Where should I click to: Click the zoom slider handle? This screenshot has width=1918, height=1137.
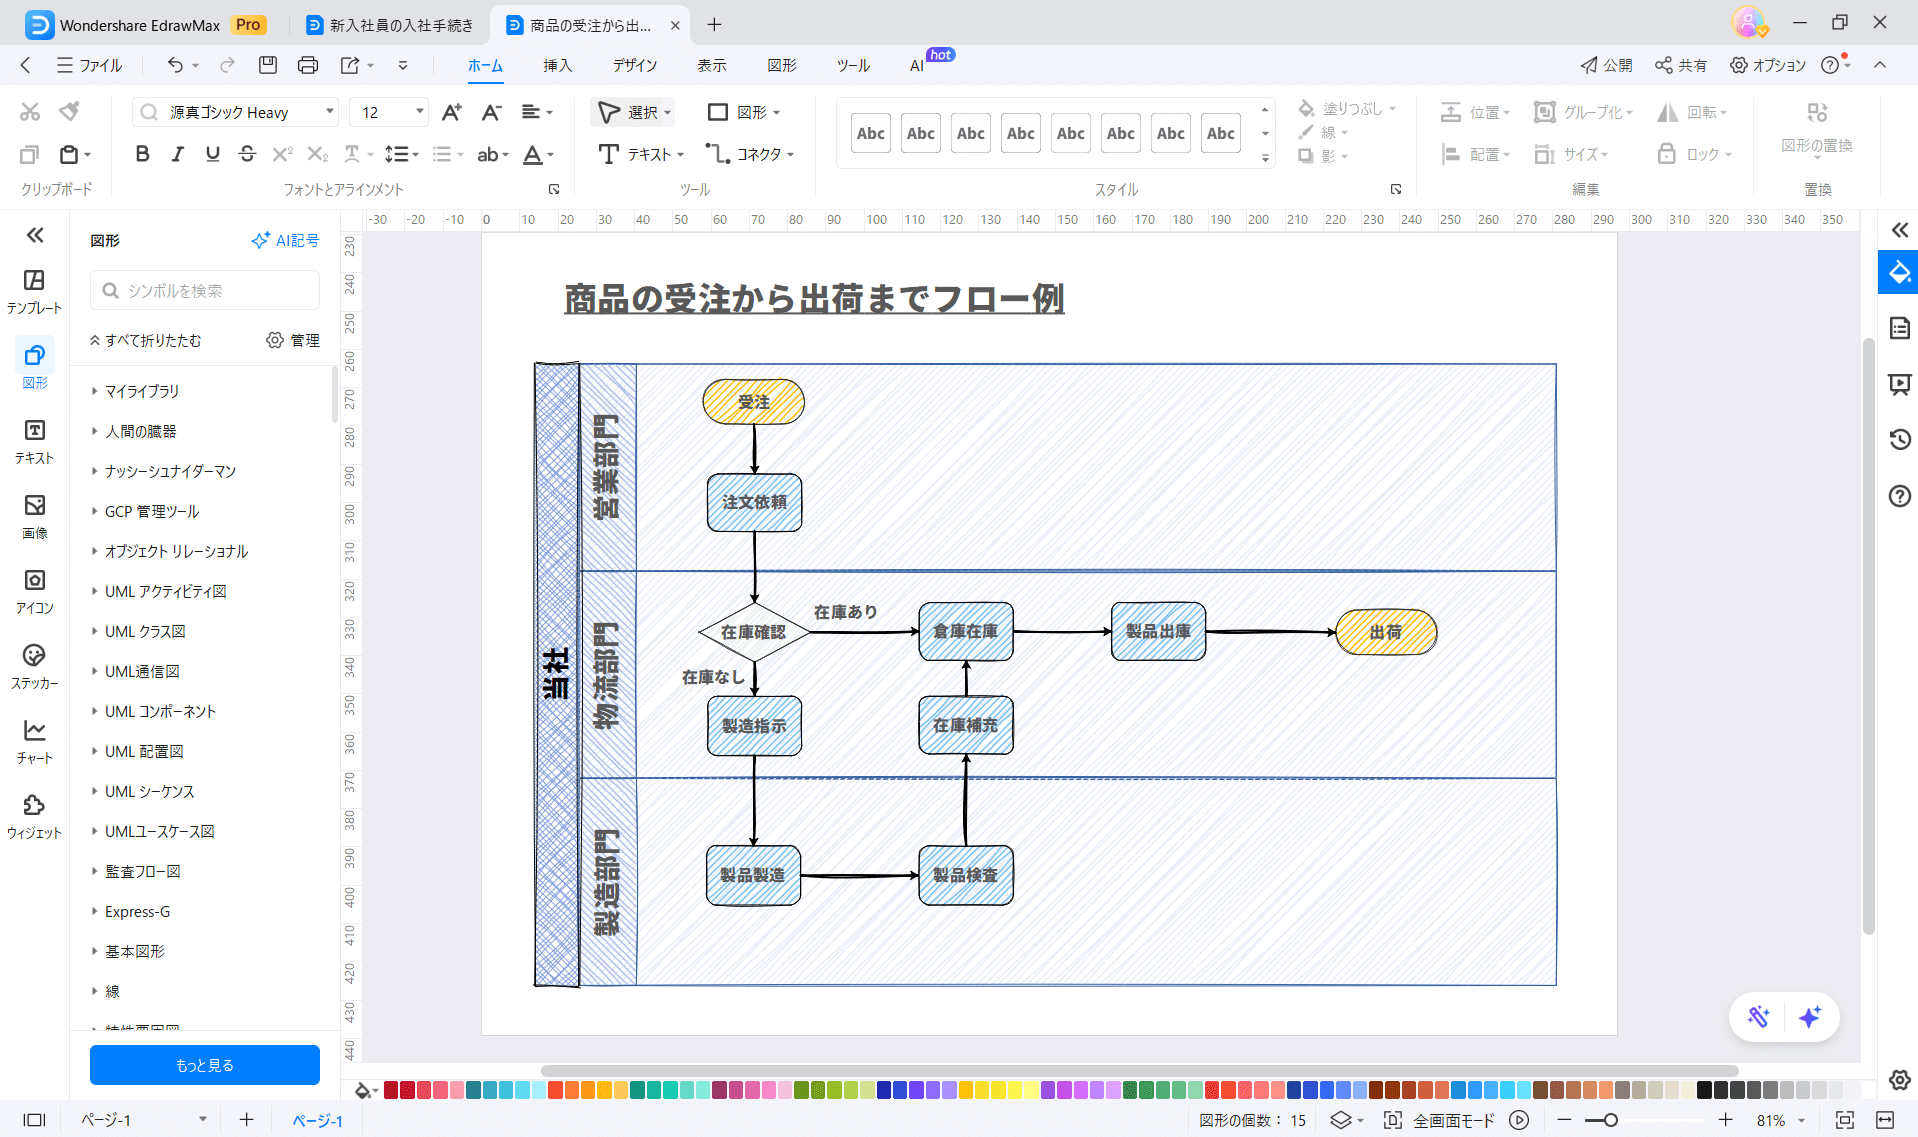(1610, 1120)
